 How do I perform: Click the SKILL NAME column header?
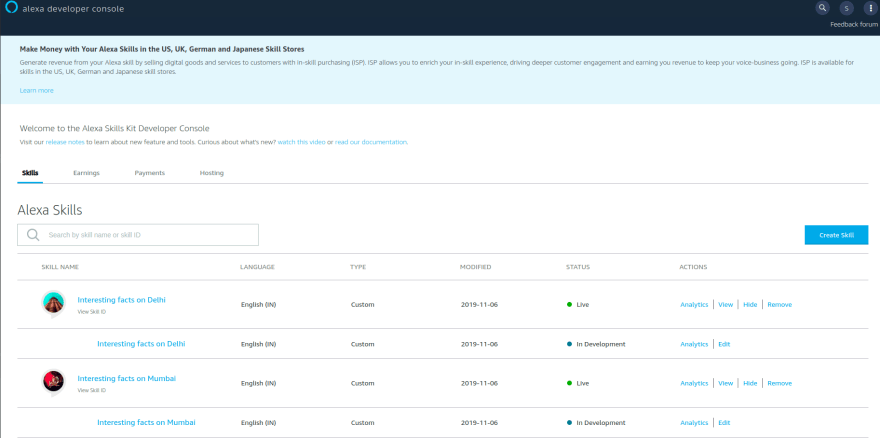tap(60, 267)
